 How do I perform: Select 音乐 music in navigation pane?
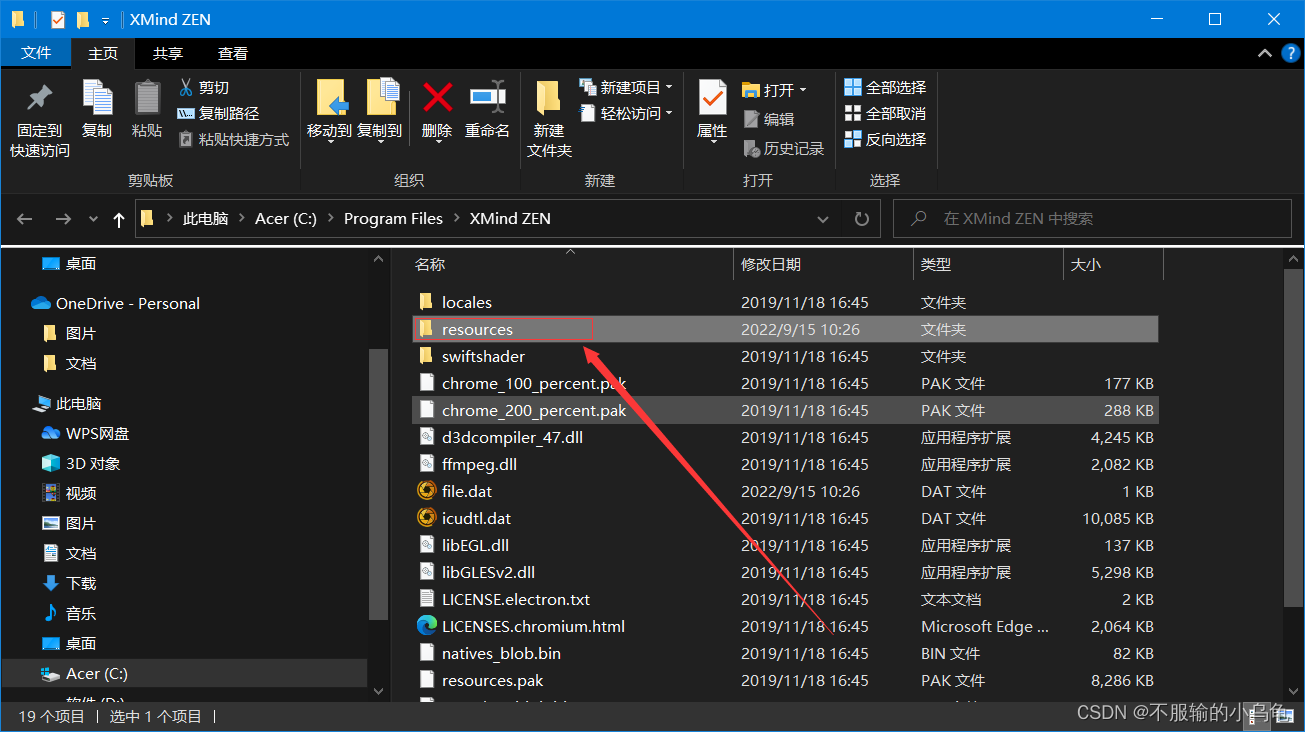point(81,614)
